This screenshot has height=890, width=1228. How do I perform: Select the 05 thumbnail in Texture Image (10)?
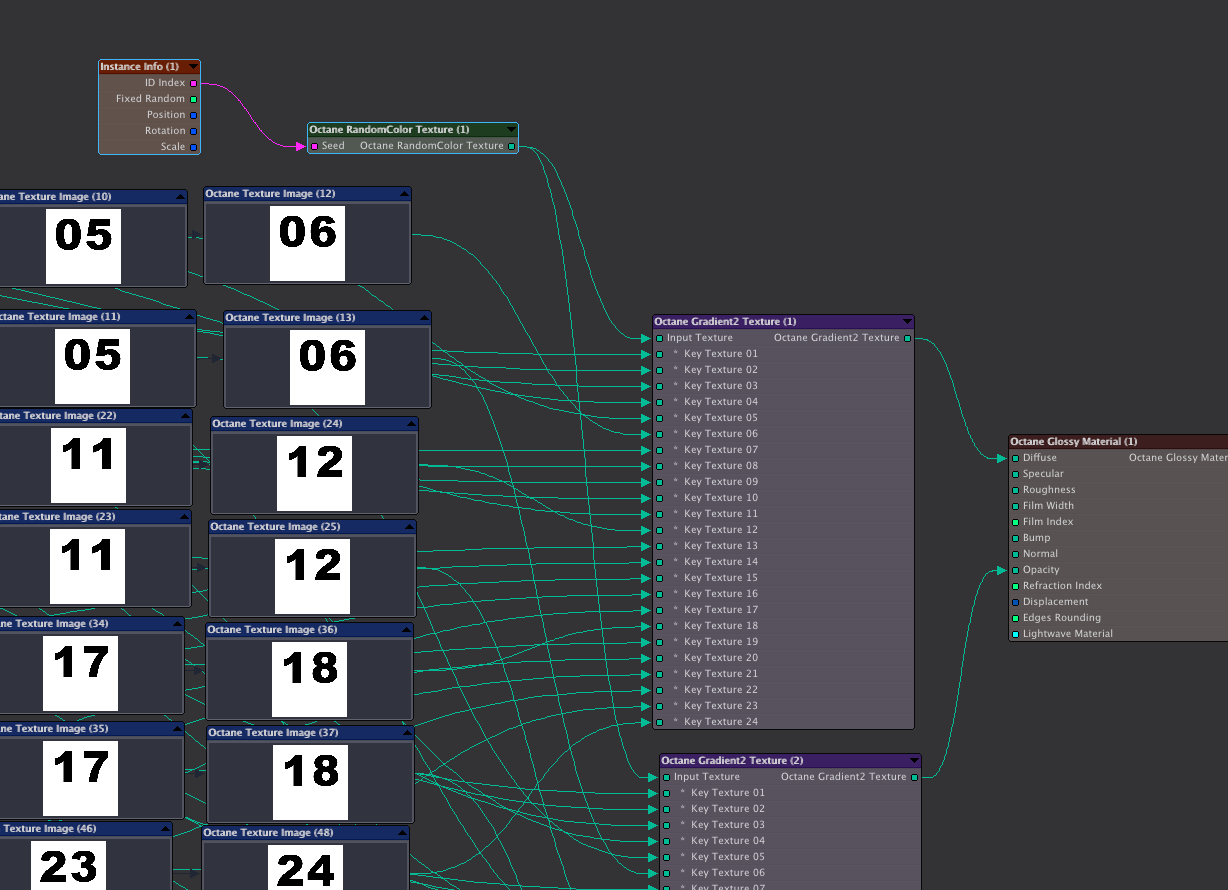click(83, 246)
